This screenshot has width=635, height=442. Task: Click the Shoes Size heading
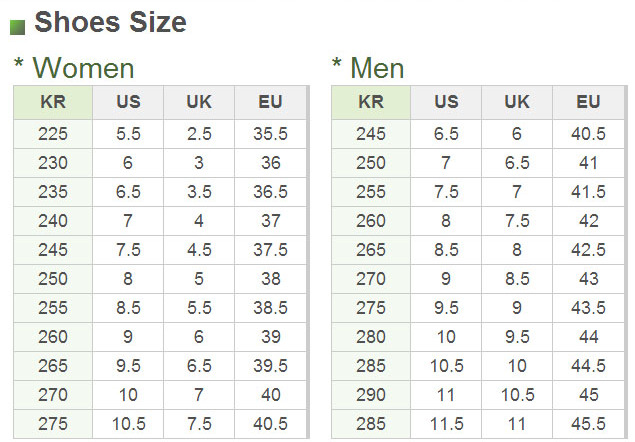110,22
